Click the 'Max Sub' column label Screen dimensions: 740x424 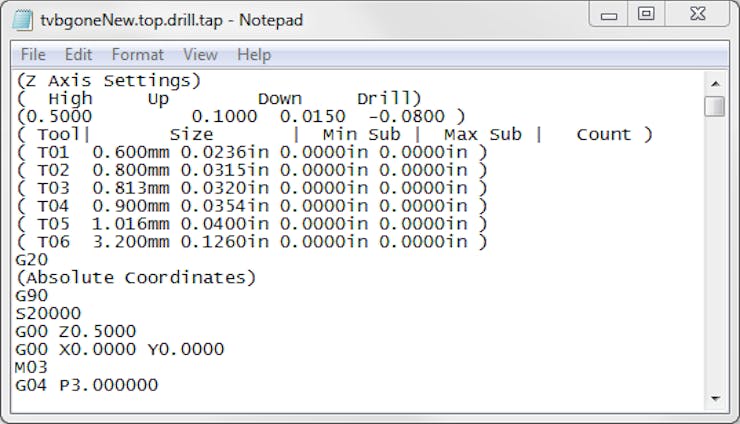pyautogui.click(x=483, y=135)
